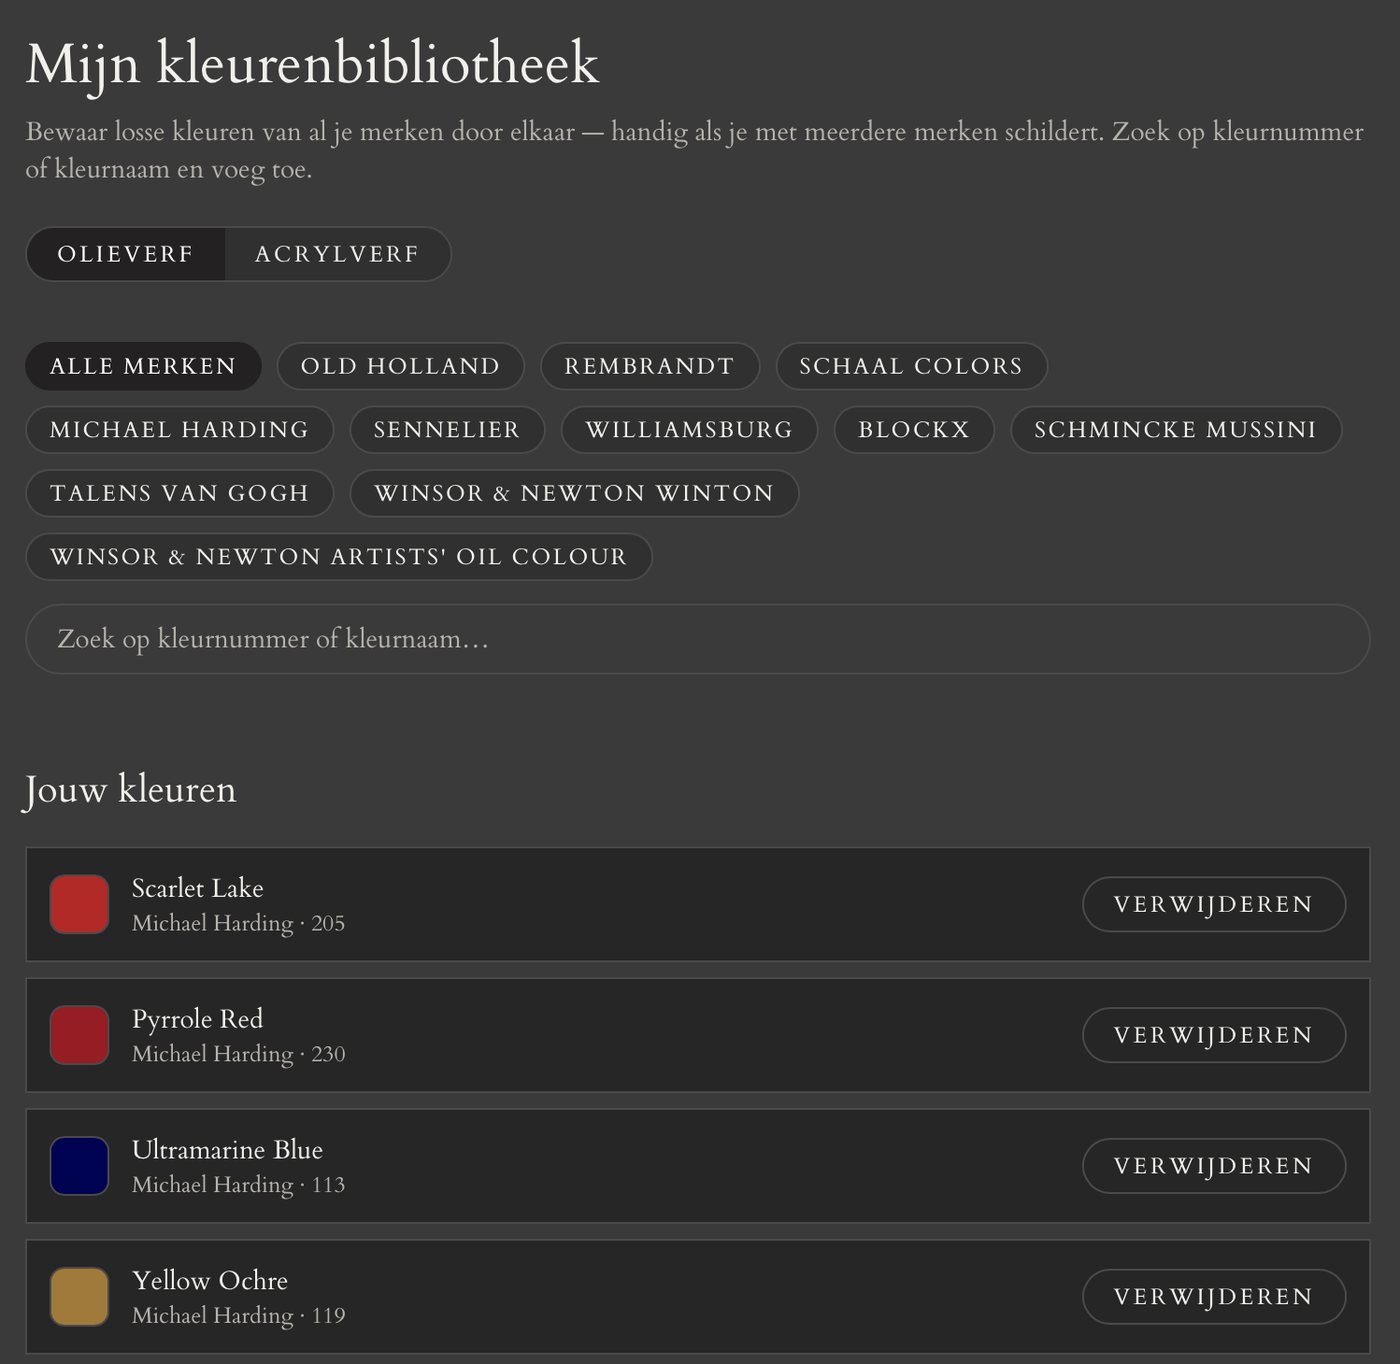Click the 'Michael Harding · 119' label

[238, 1316]
